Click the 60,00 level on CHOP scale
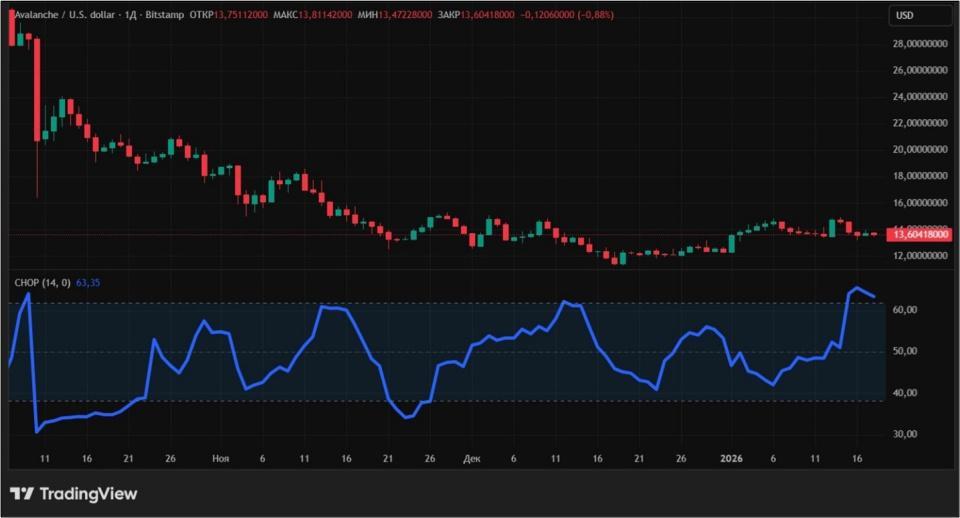This screenshot has width=960, height=518. tap(904, 310)
